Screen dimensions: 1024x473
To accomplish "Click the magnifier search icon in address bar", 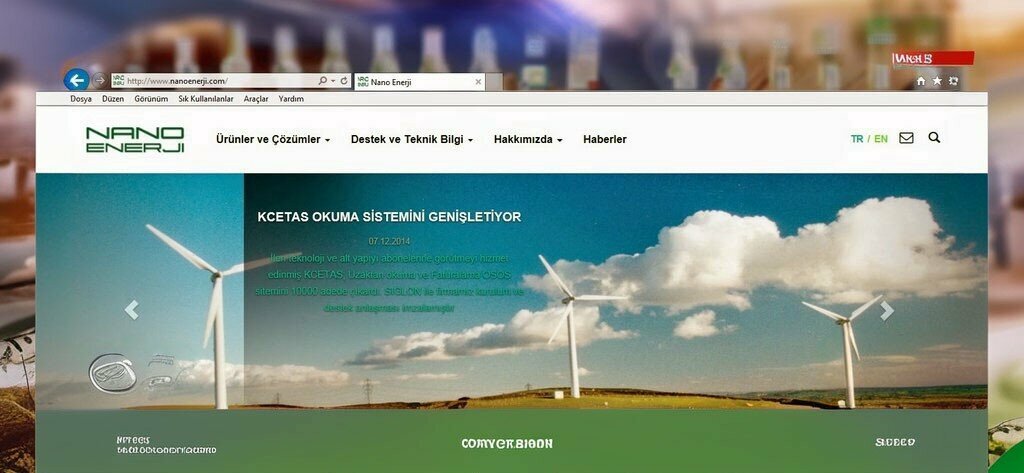I will (323, 81).
